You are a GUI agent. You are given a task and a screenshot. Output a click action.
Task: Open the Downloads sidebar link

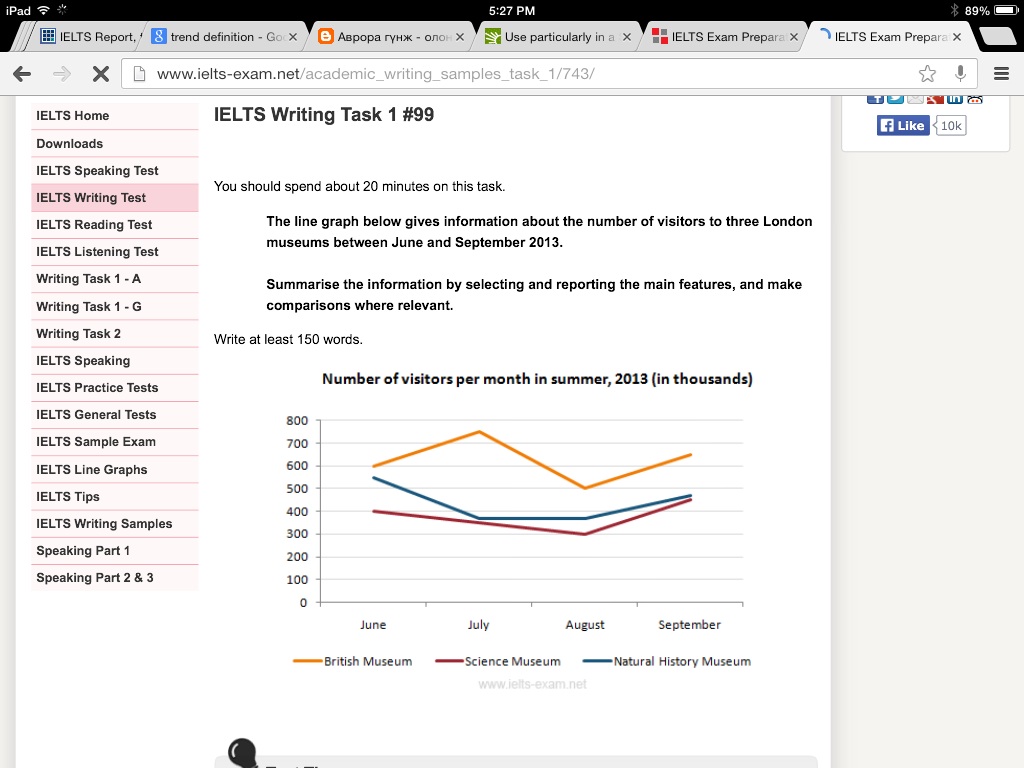pyautogui.click(x=114, y=144)
